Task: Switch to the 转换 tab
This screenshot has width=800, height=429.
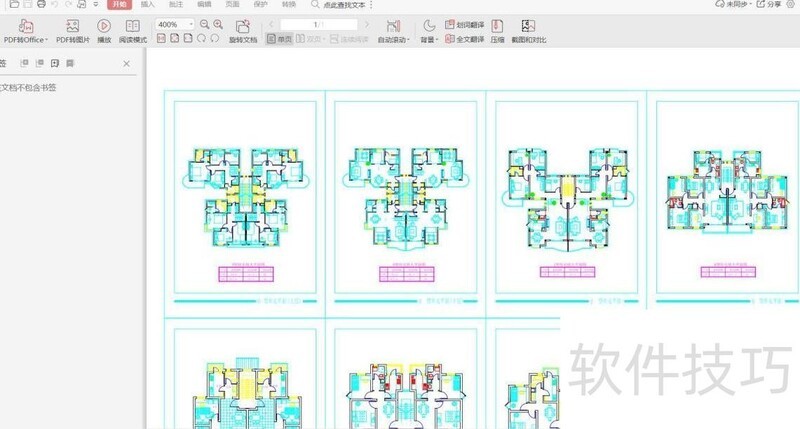Action: (289, 4)
